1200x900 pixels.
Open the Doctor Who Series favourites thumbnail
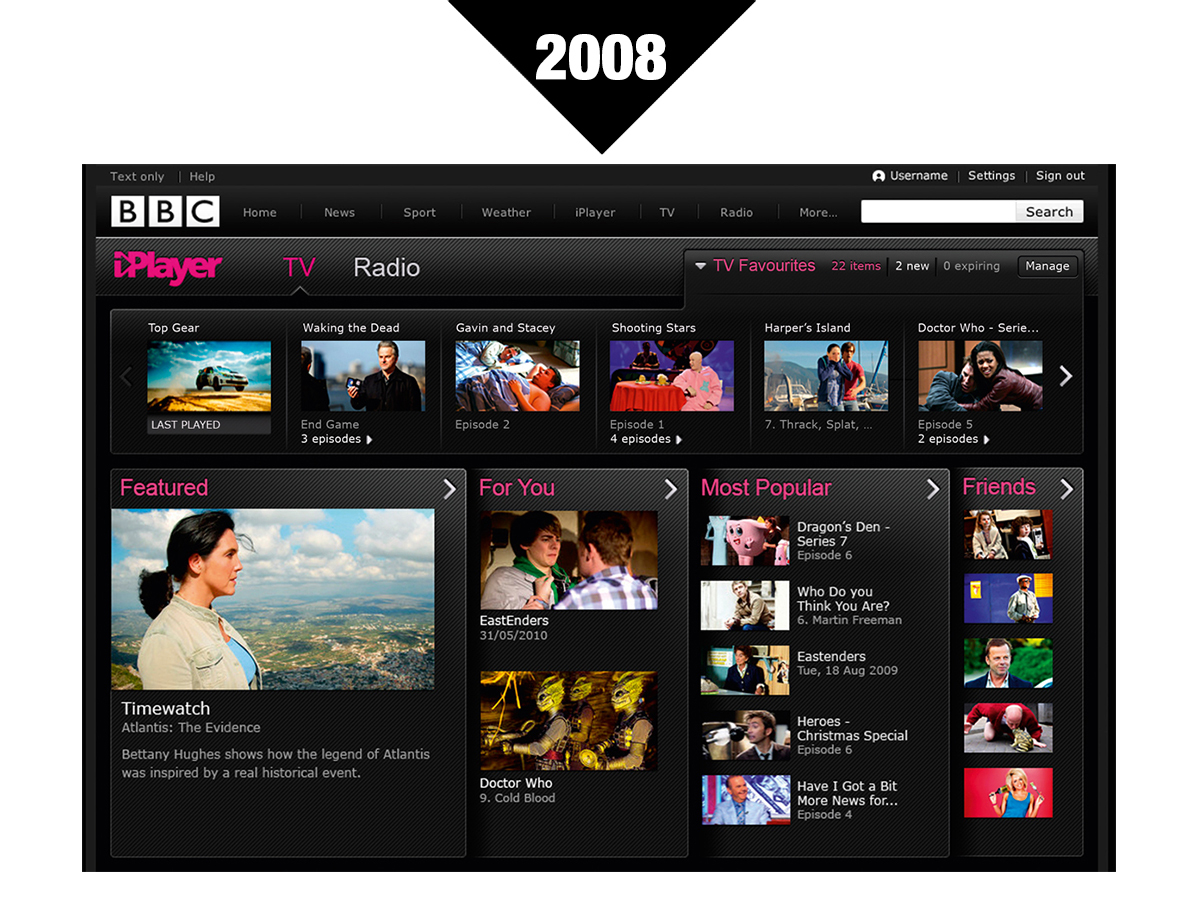pyautogui.click(x=980, y=376)
